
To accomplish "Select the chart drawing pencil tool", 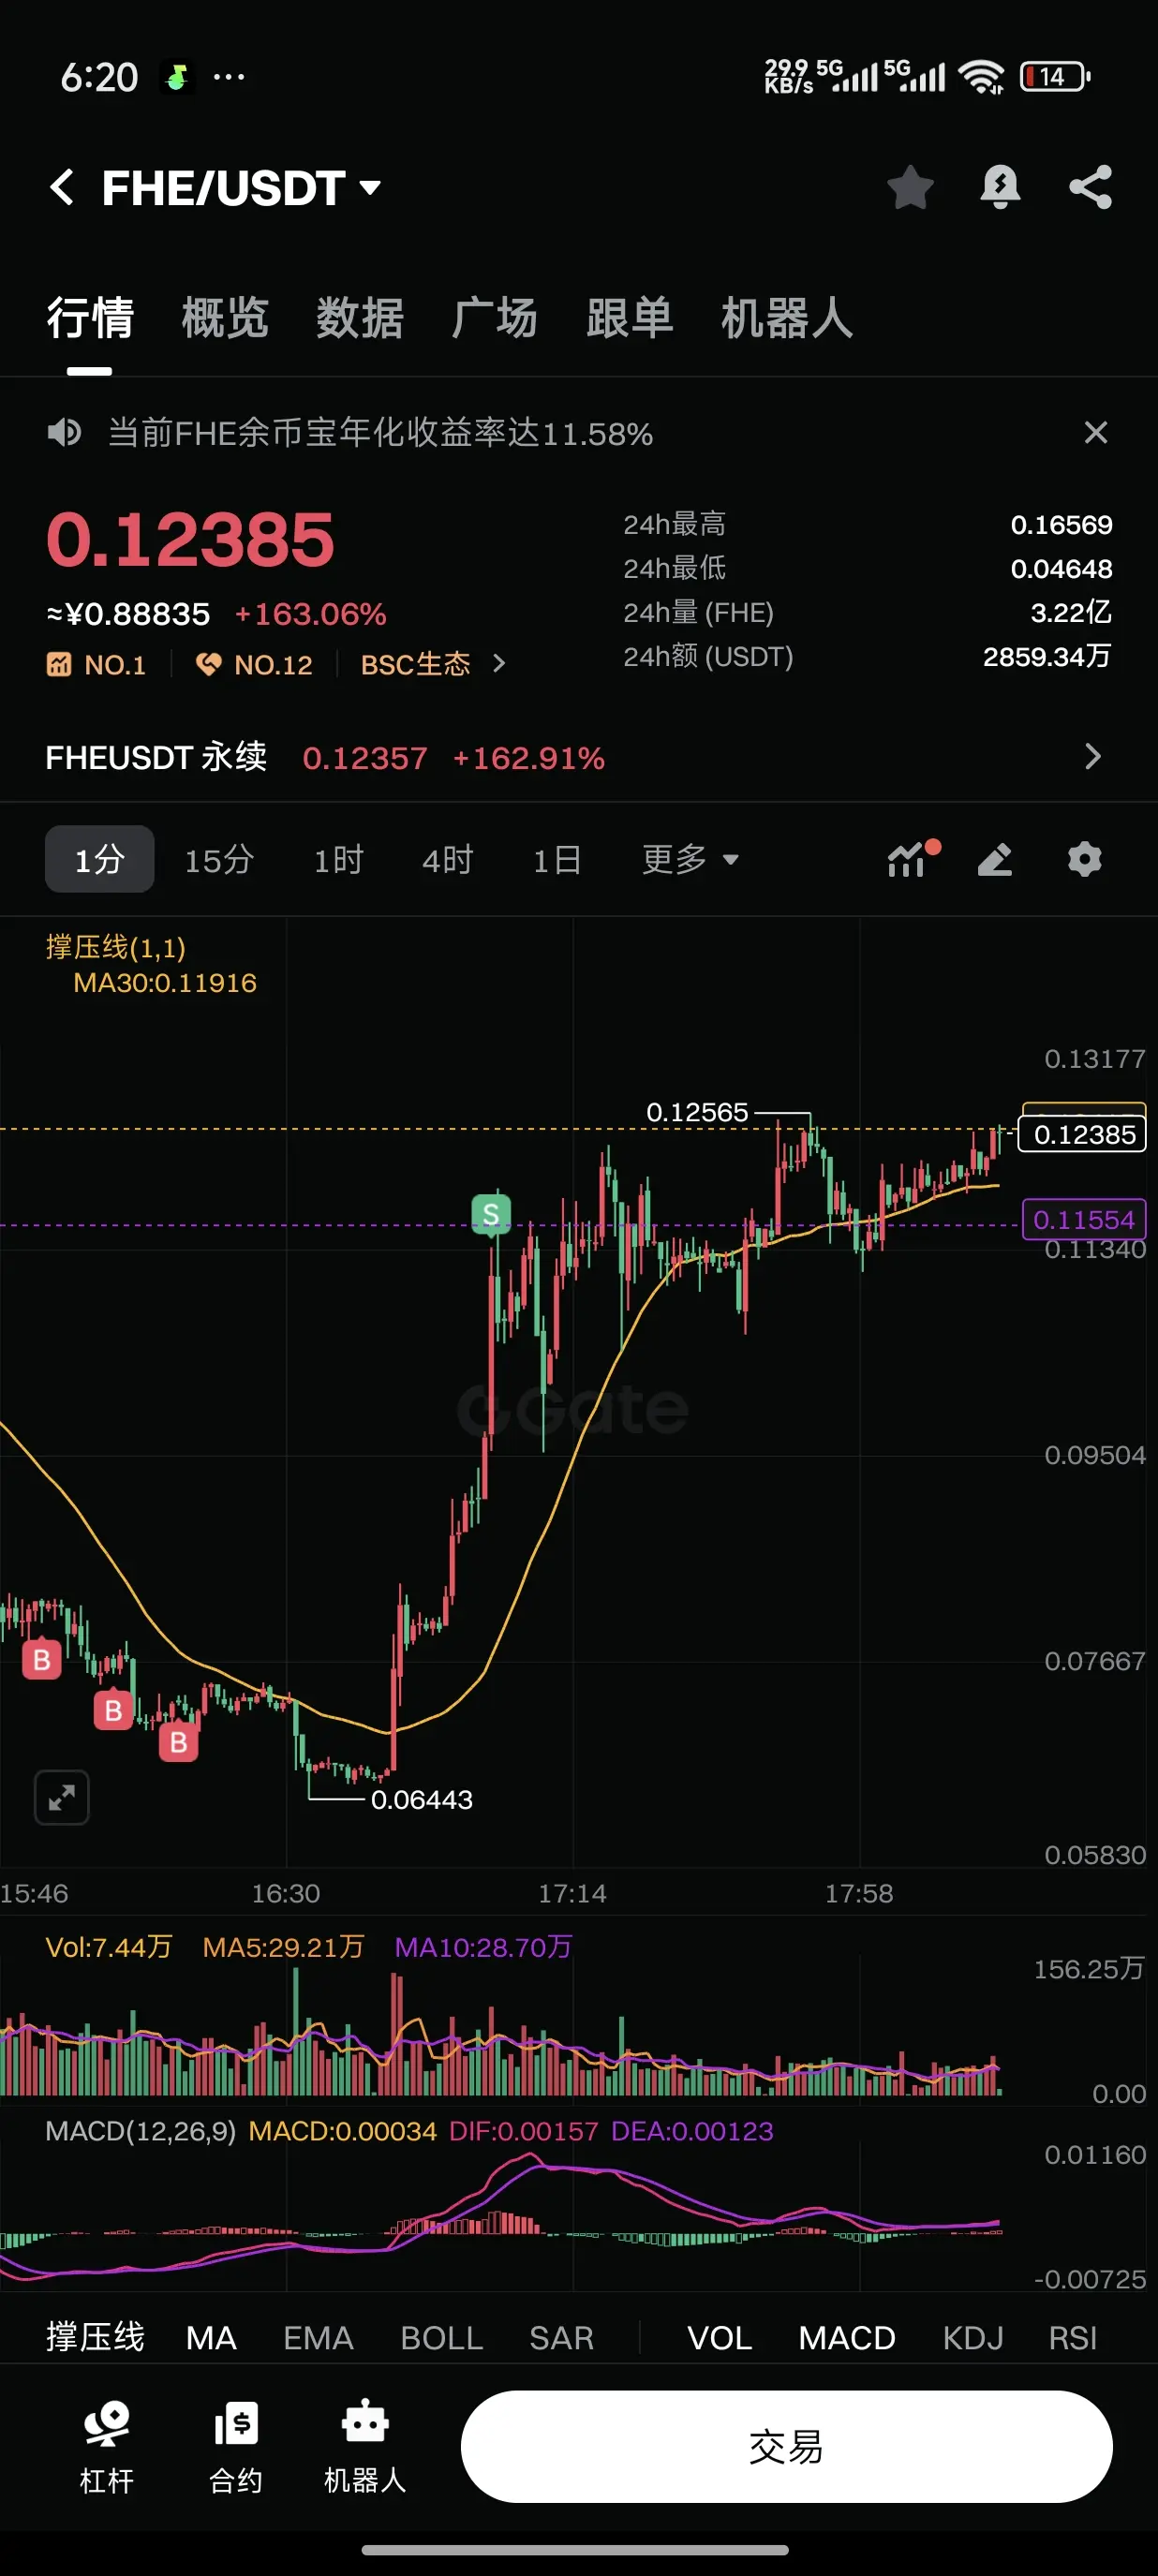I will (x=995, y=859).
